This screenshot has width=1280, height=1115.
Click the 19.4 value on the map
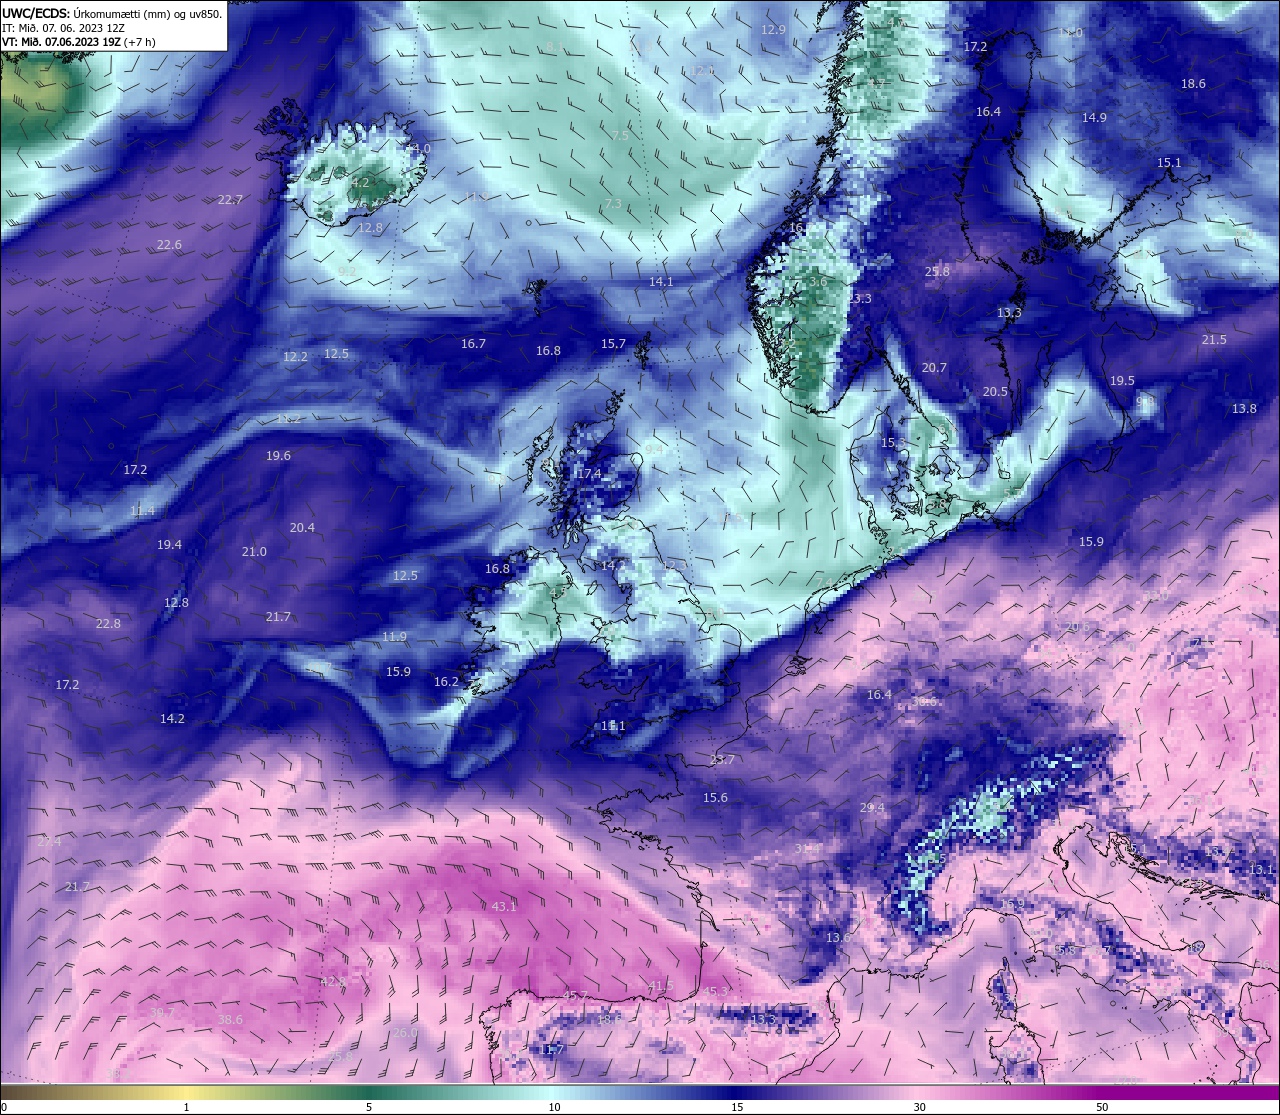click(x=169, y=545)
